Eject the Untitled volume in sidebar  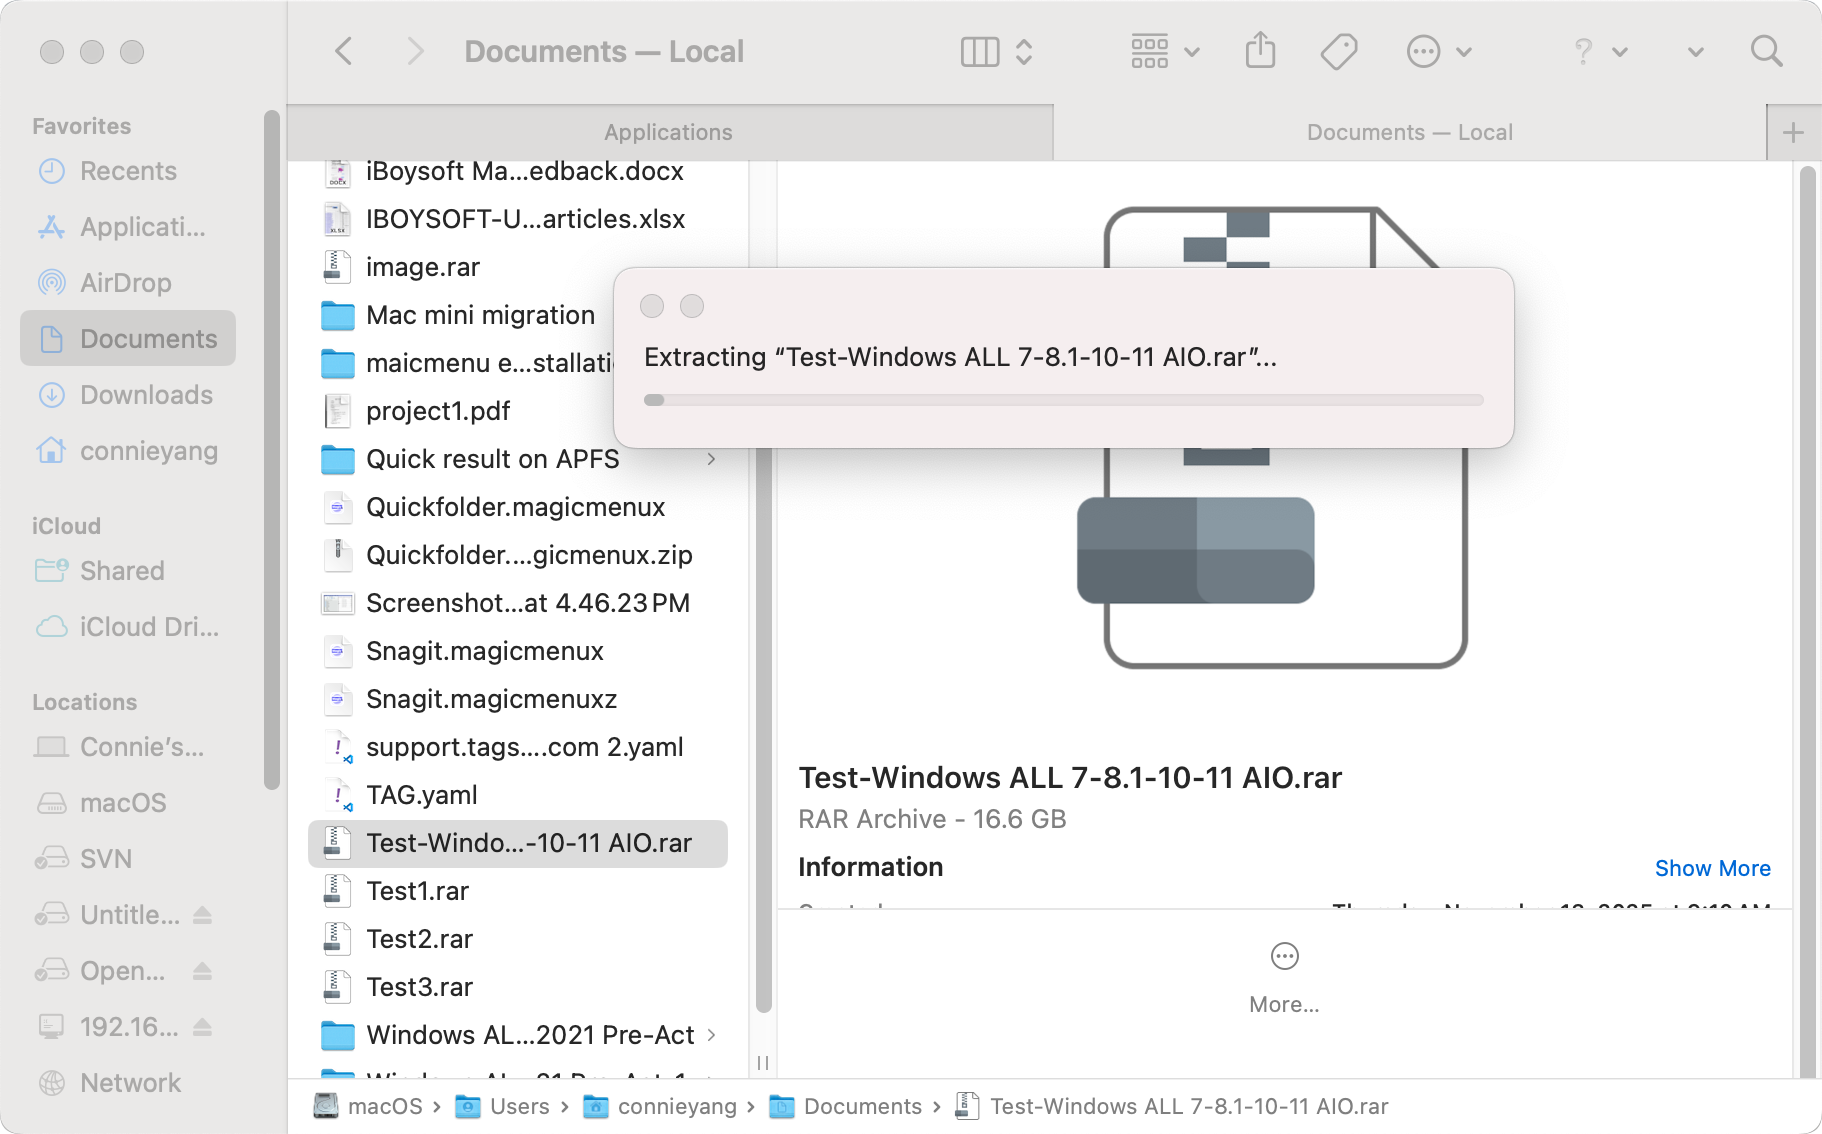(203, 915)
